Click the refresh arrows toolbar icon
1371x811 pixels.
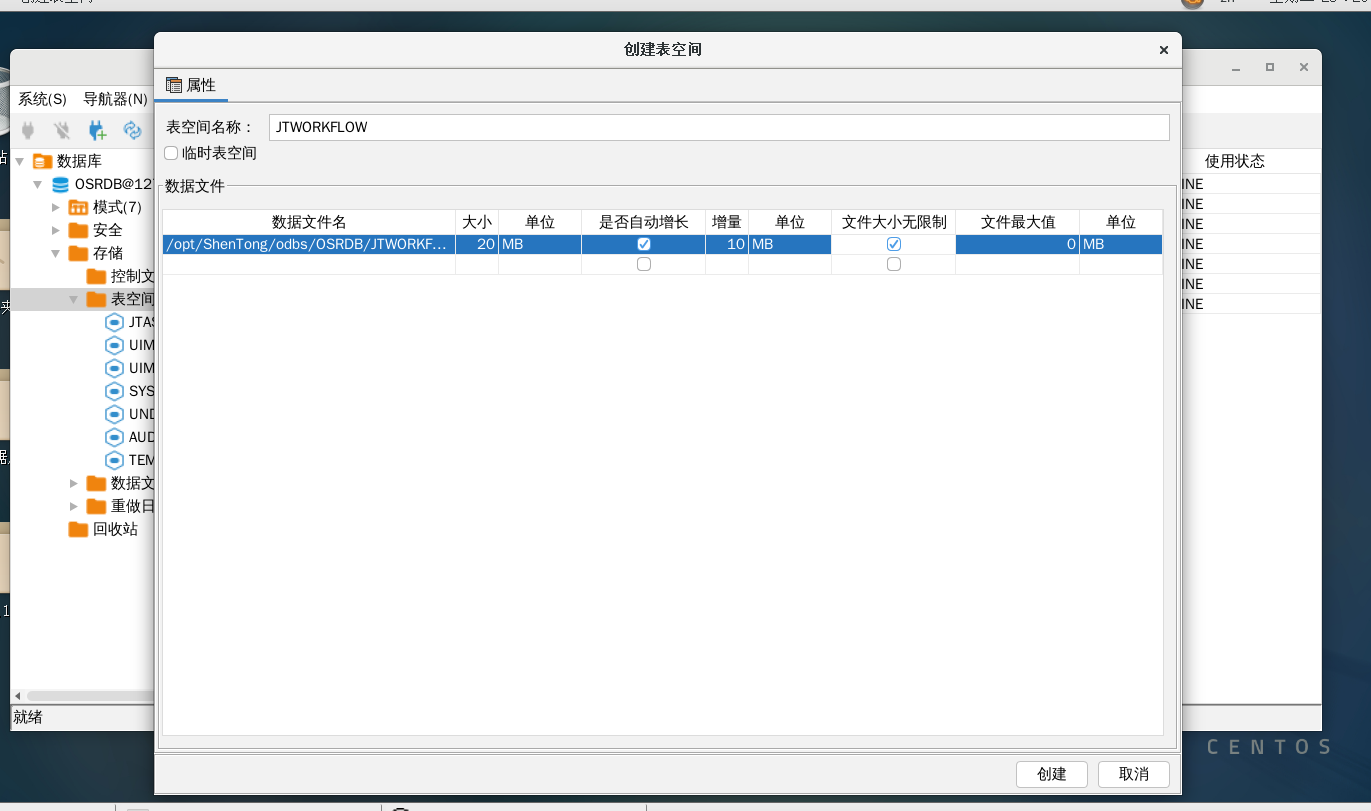click(132, 130)
